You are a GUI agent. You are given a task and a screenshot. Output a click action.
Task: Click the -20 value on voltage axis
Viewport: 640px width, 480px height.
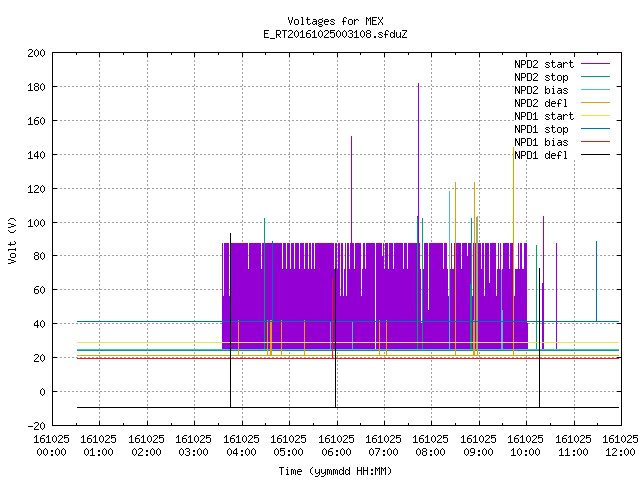coord(36,426)
